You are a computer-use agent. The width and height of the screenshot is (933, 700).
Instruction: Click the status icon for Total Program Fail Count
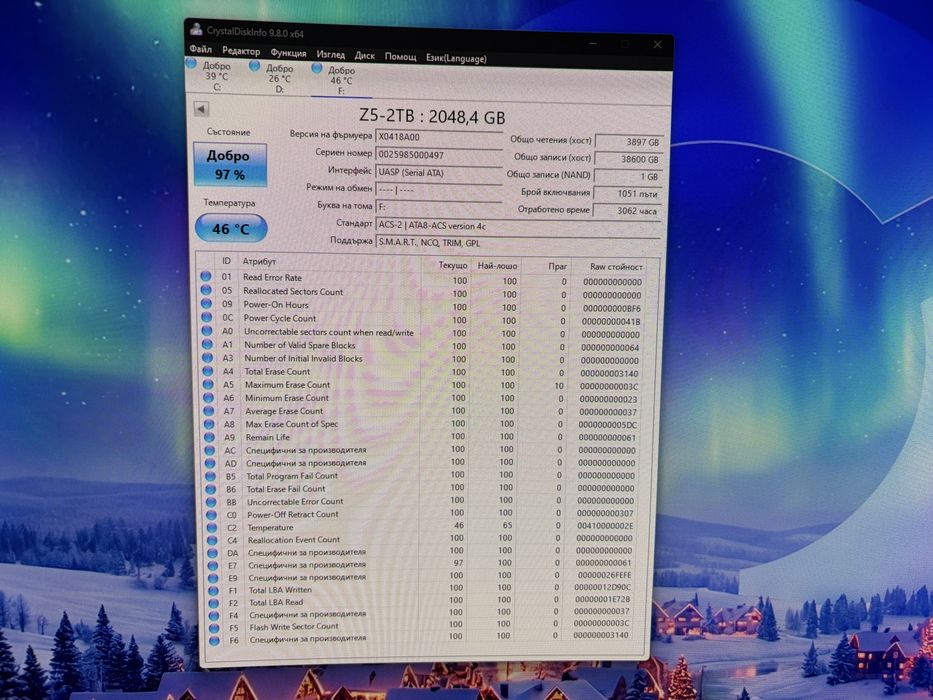tap(210, 476)
